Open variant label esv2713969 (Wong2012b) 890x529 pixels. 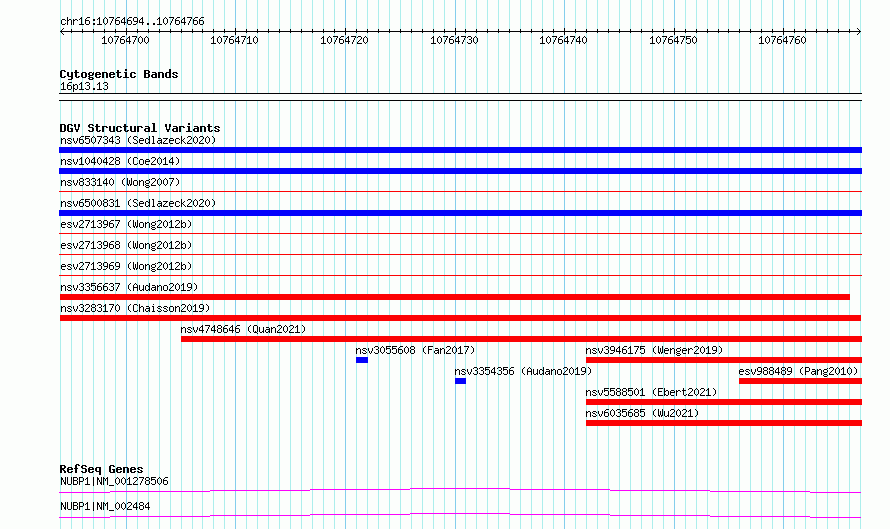(x=126, y=266)
